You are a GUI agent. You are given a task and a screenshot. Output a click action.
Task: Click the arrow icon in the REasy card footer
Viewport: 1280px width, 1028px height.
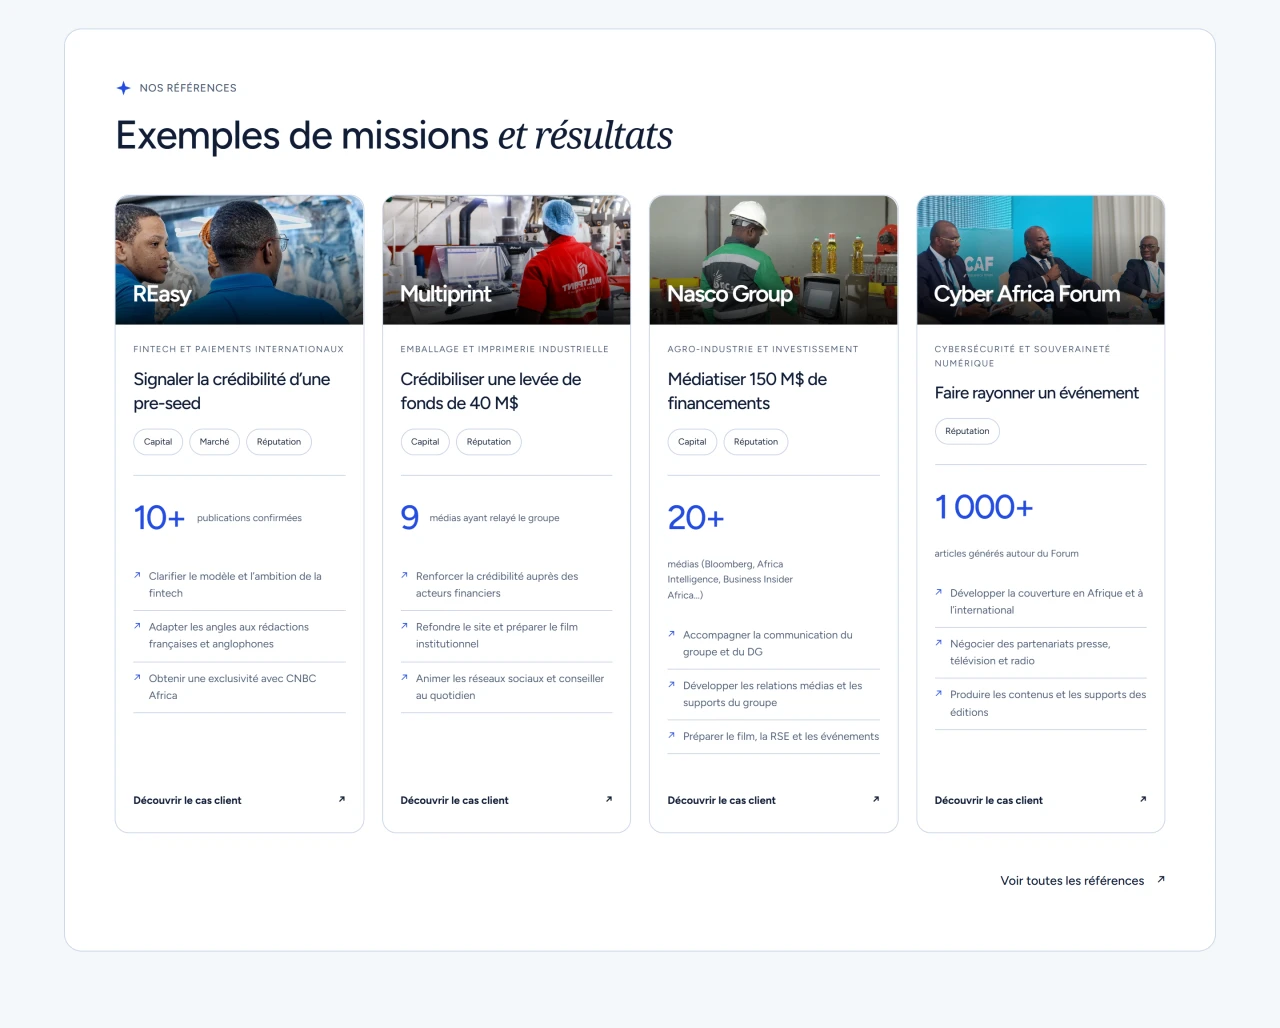[342, 799]
